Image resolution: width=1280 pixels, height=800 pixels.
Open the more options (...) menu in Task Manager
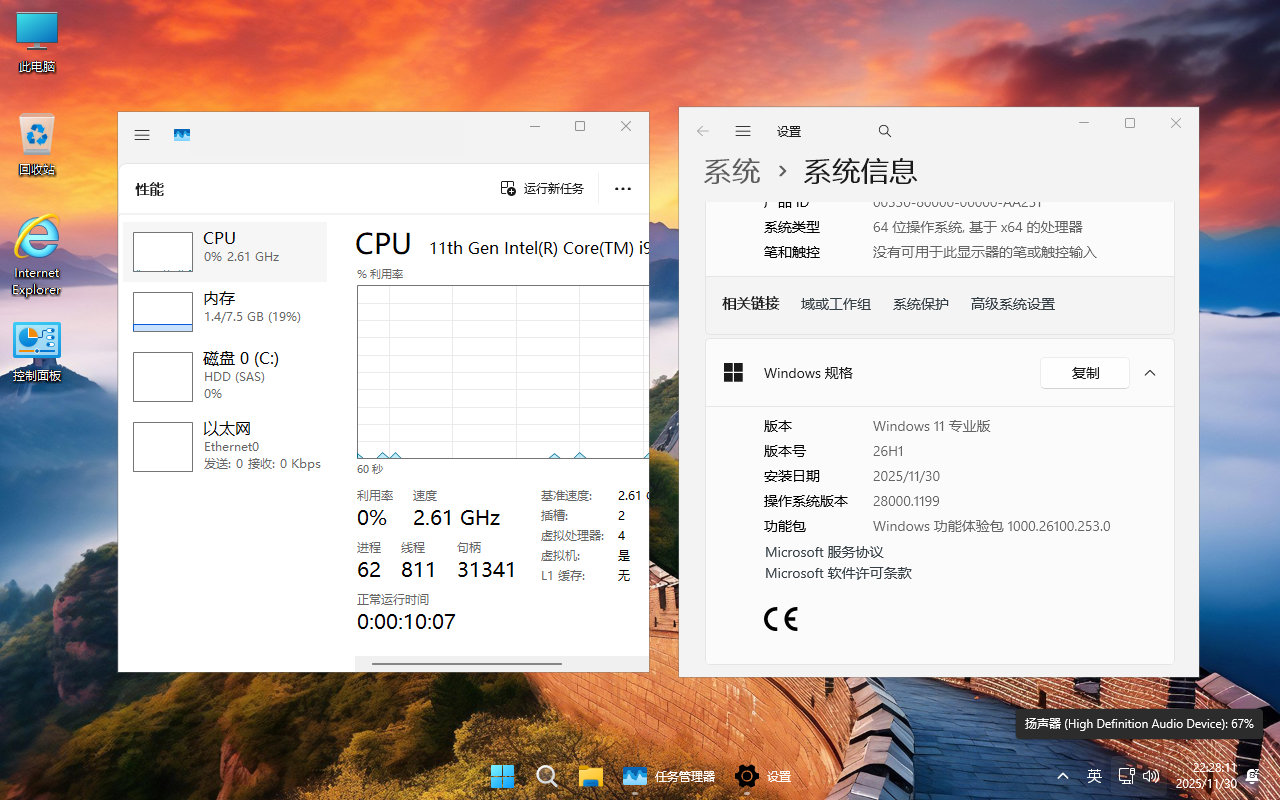click(x=623, y=189)
